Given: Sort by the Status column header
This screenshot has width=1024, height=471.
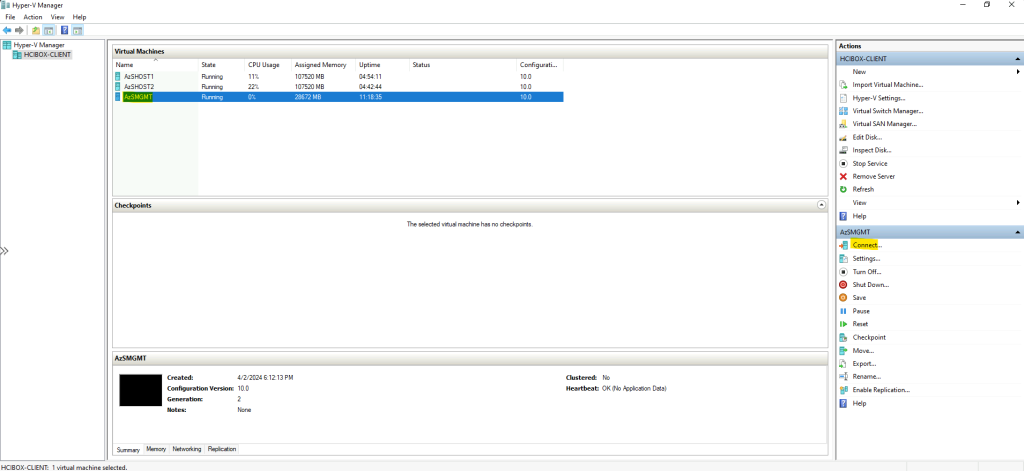Looking at the screenshot, I should pos(463,65).
